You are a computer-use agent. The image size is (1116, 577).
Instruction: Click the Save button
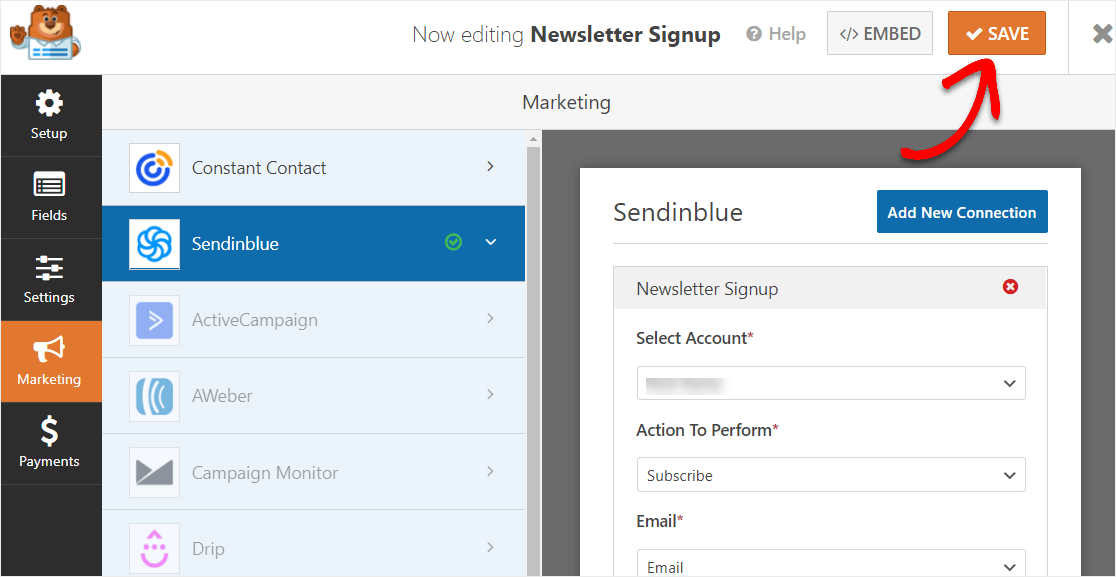(996, 33)
